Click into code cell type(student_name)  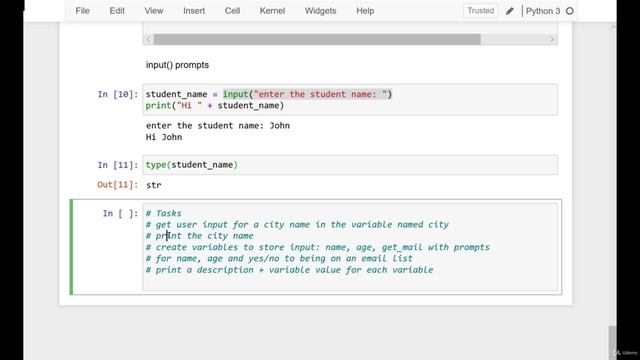click(x=350, y=165)
